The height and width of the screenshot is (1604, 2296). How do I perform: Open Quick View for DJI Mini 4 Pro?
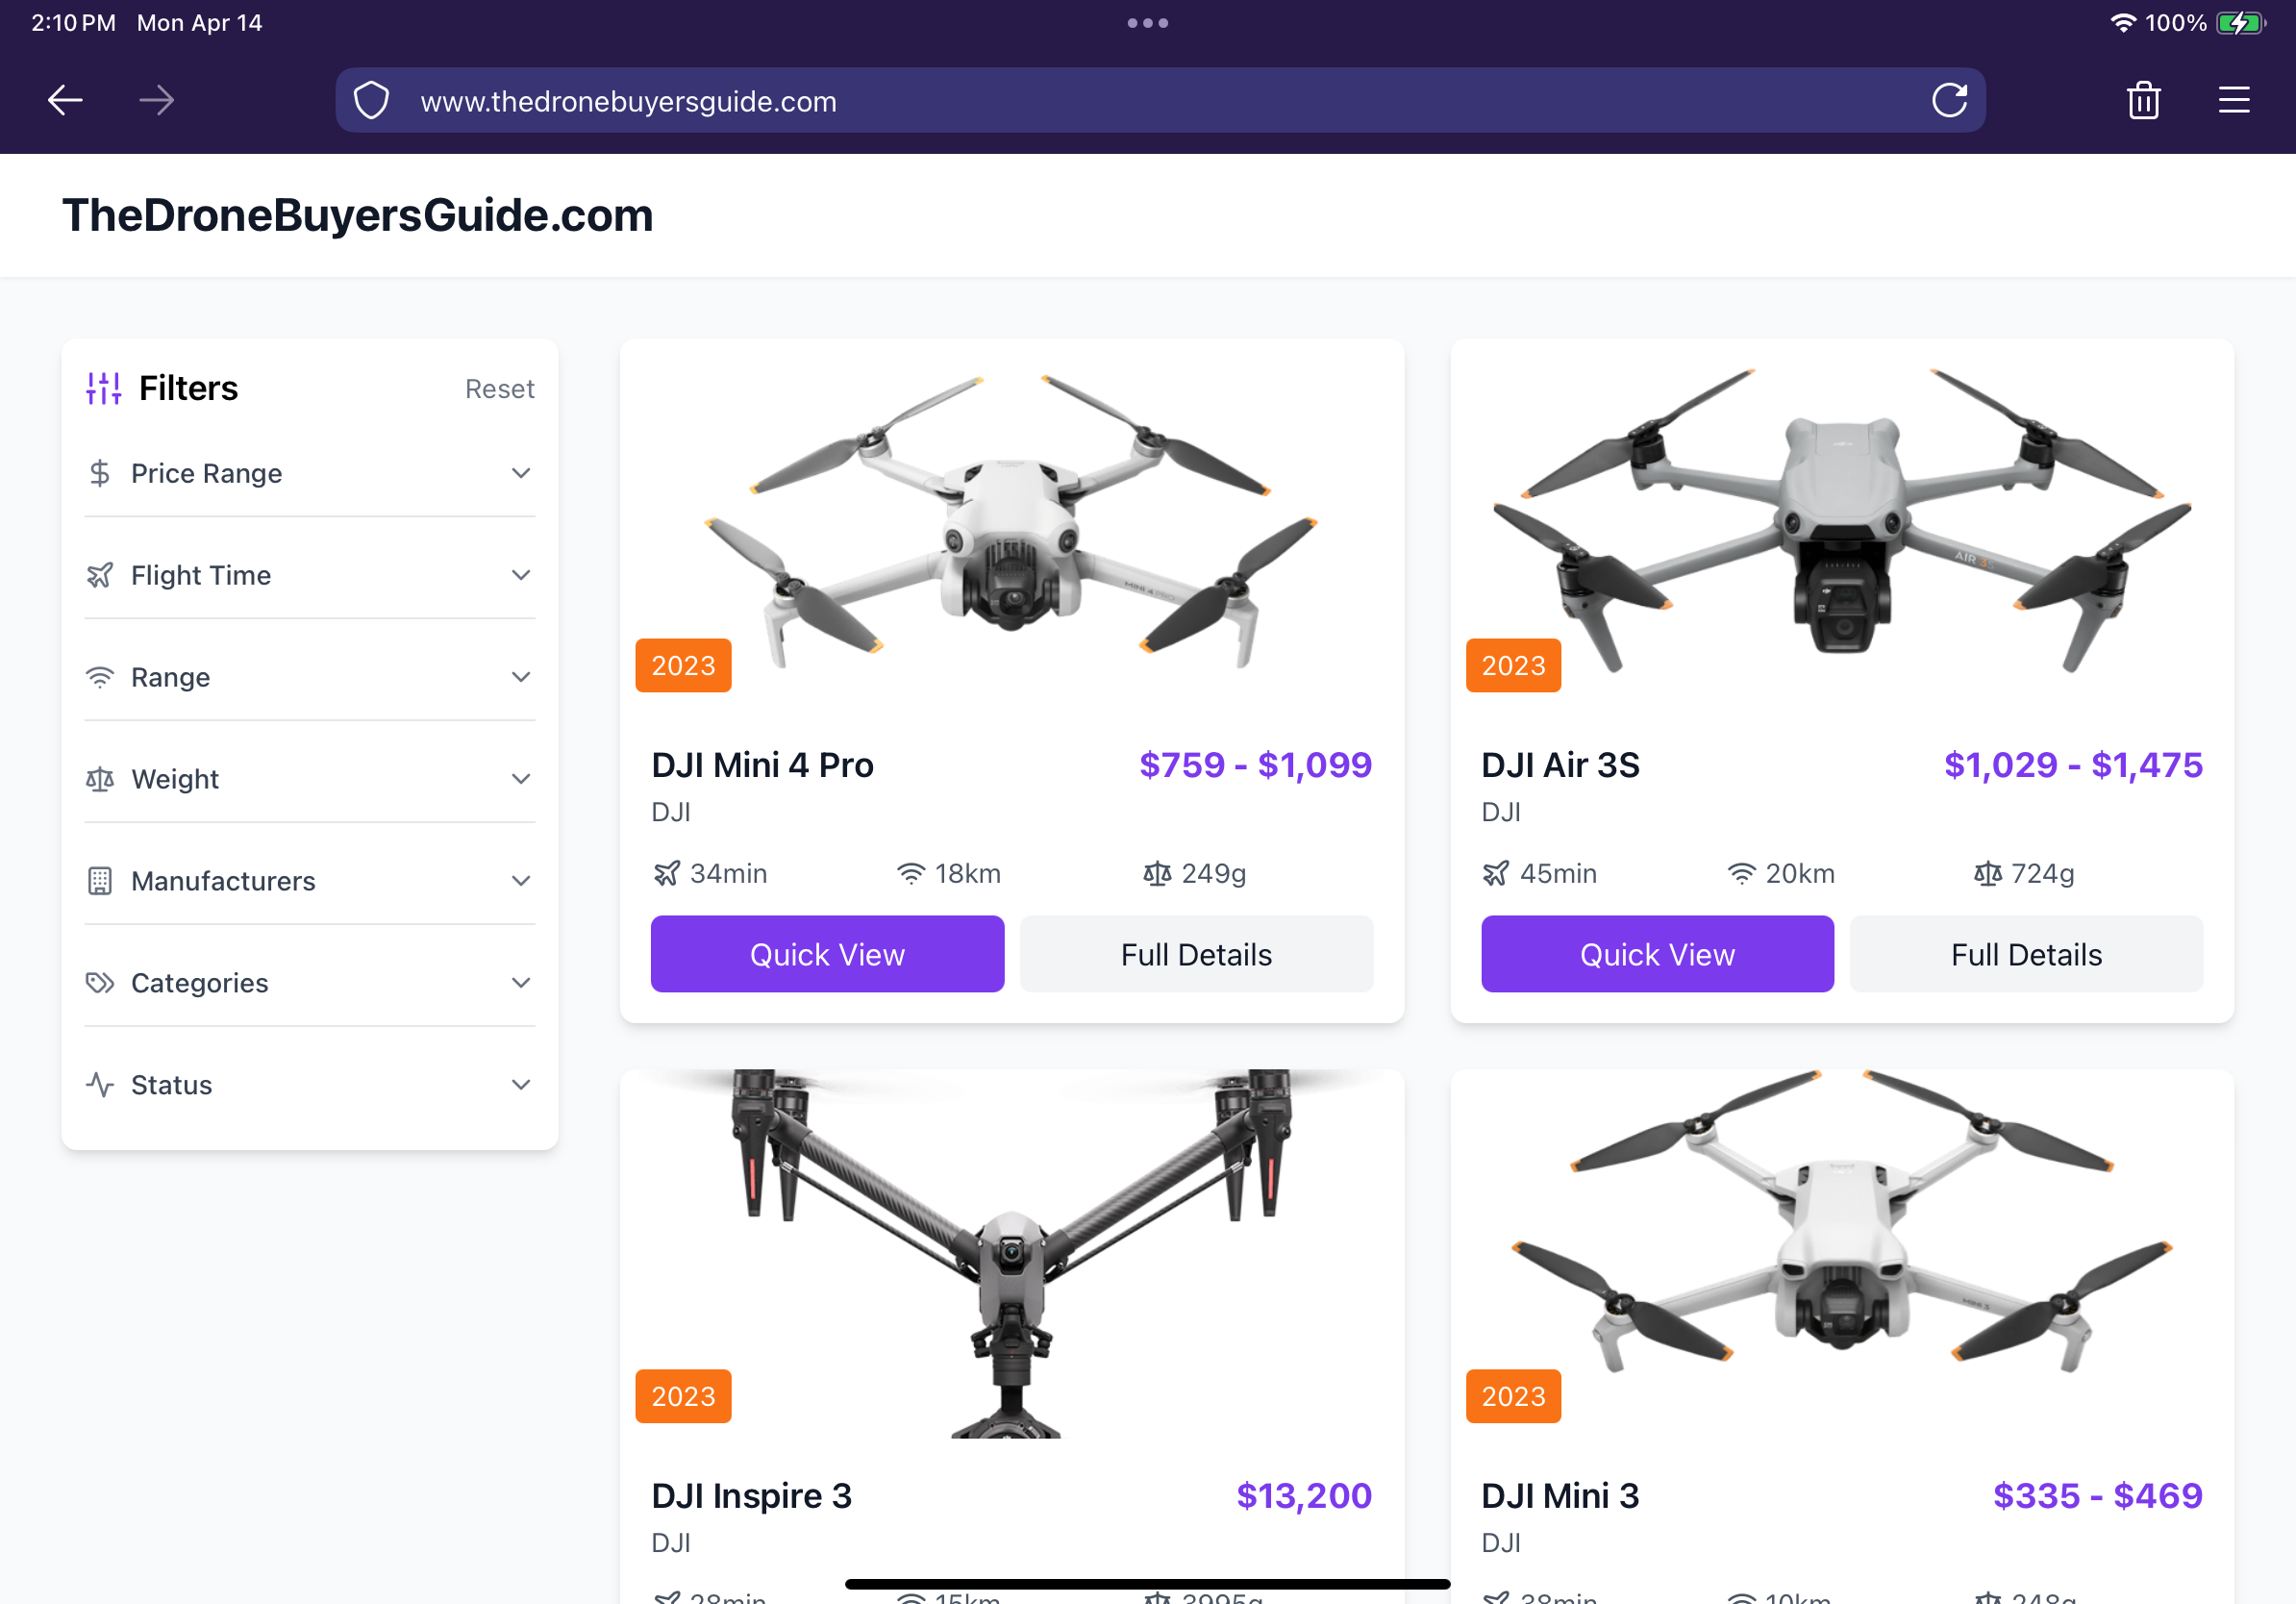click(827, 954)
